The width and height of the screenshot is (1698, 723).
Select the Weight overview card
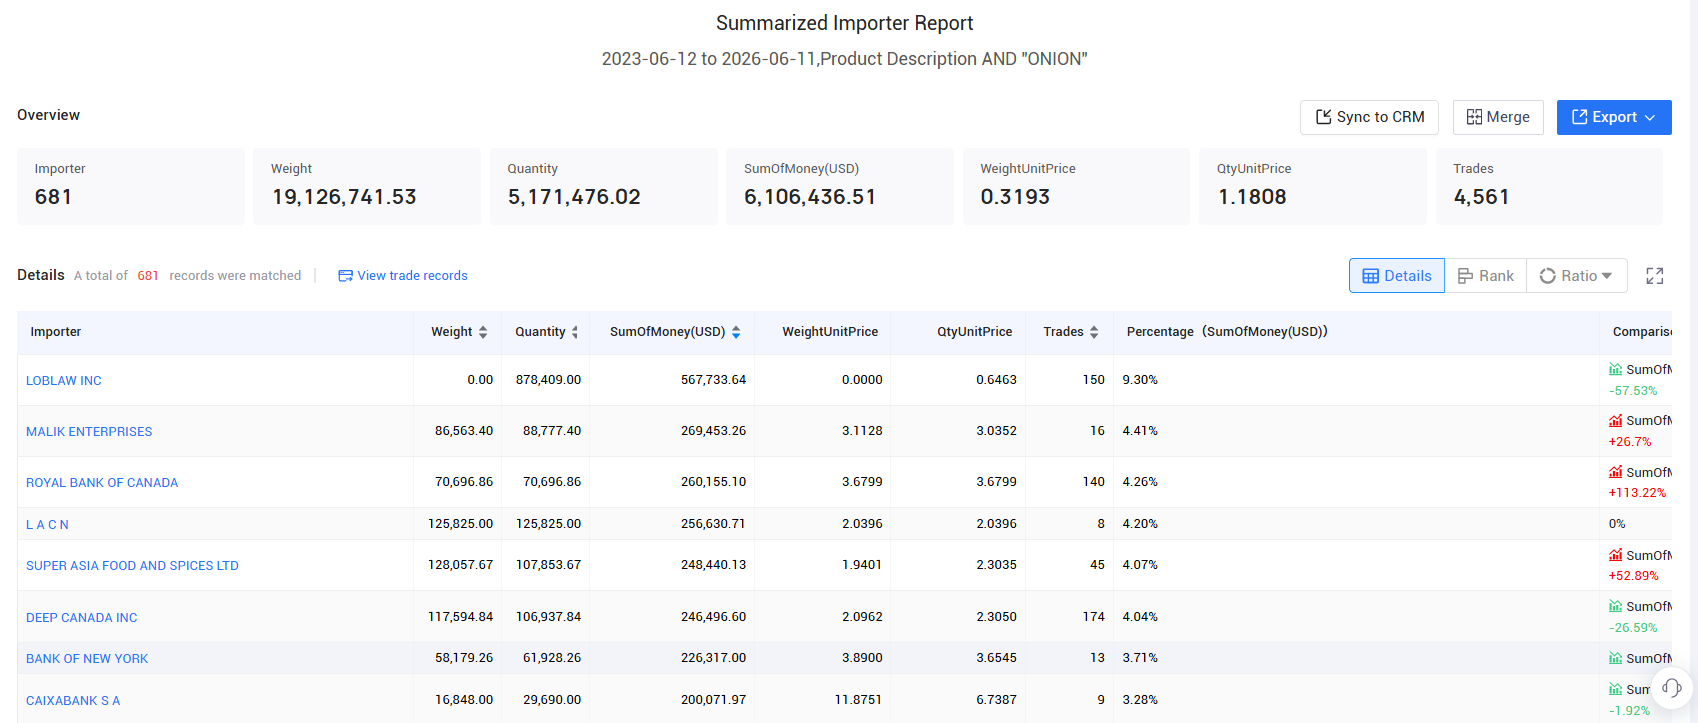(x=367, y=186)
